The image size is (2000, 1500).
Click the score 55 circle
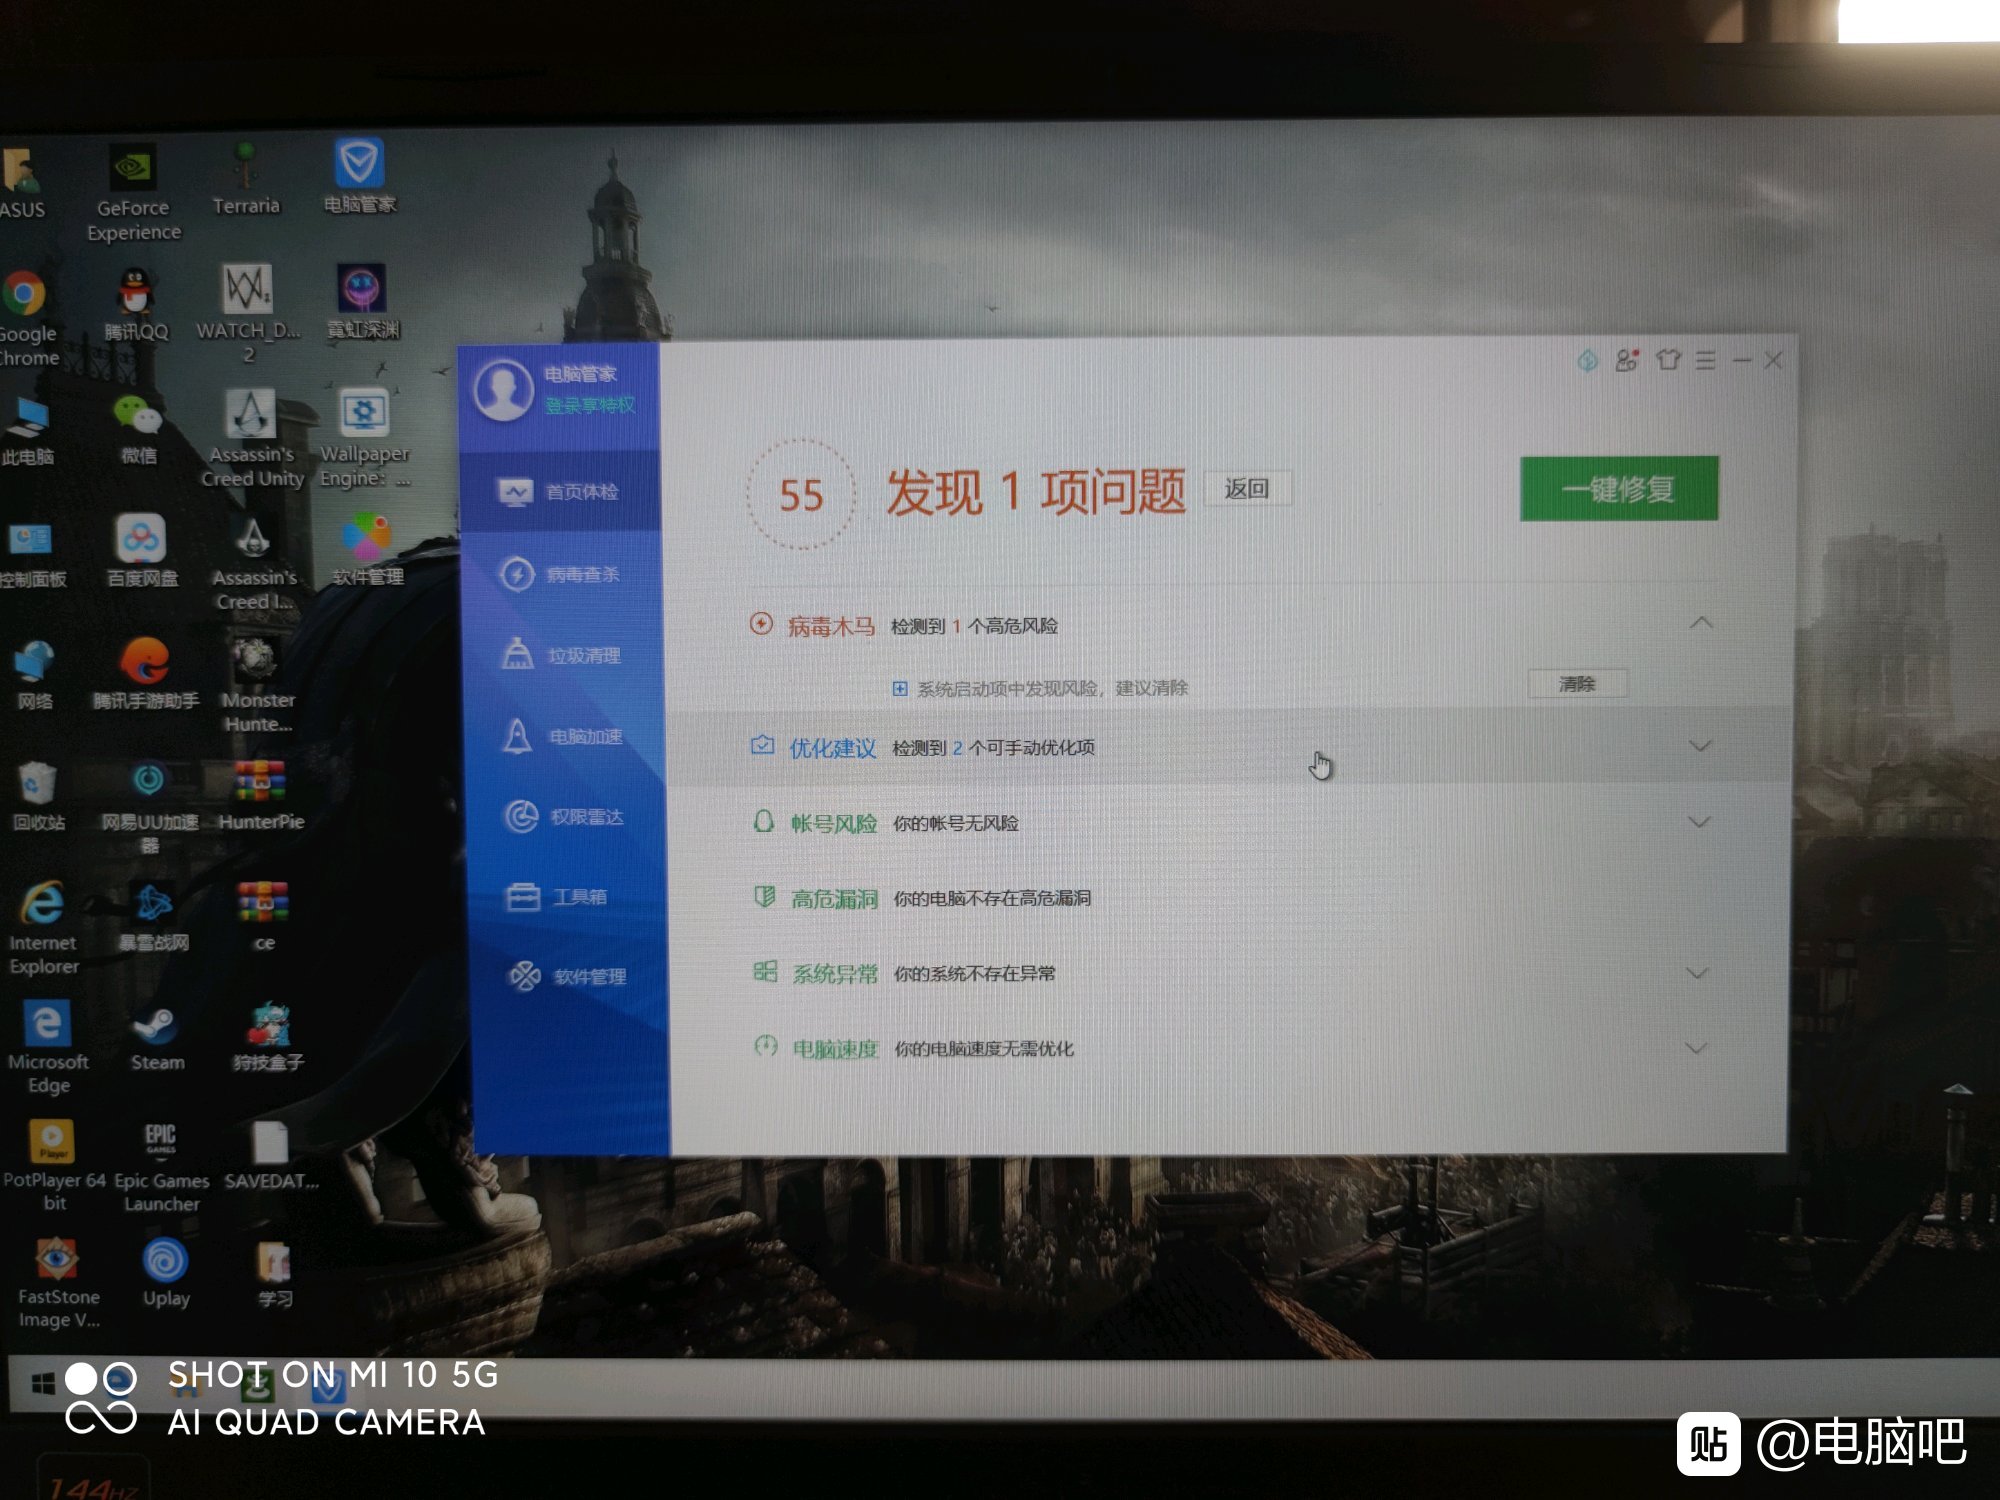(x=801, y=494)
